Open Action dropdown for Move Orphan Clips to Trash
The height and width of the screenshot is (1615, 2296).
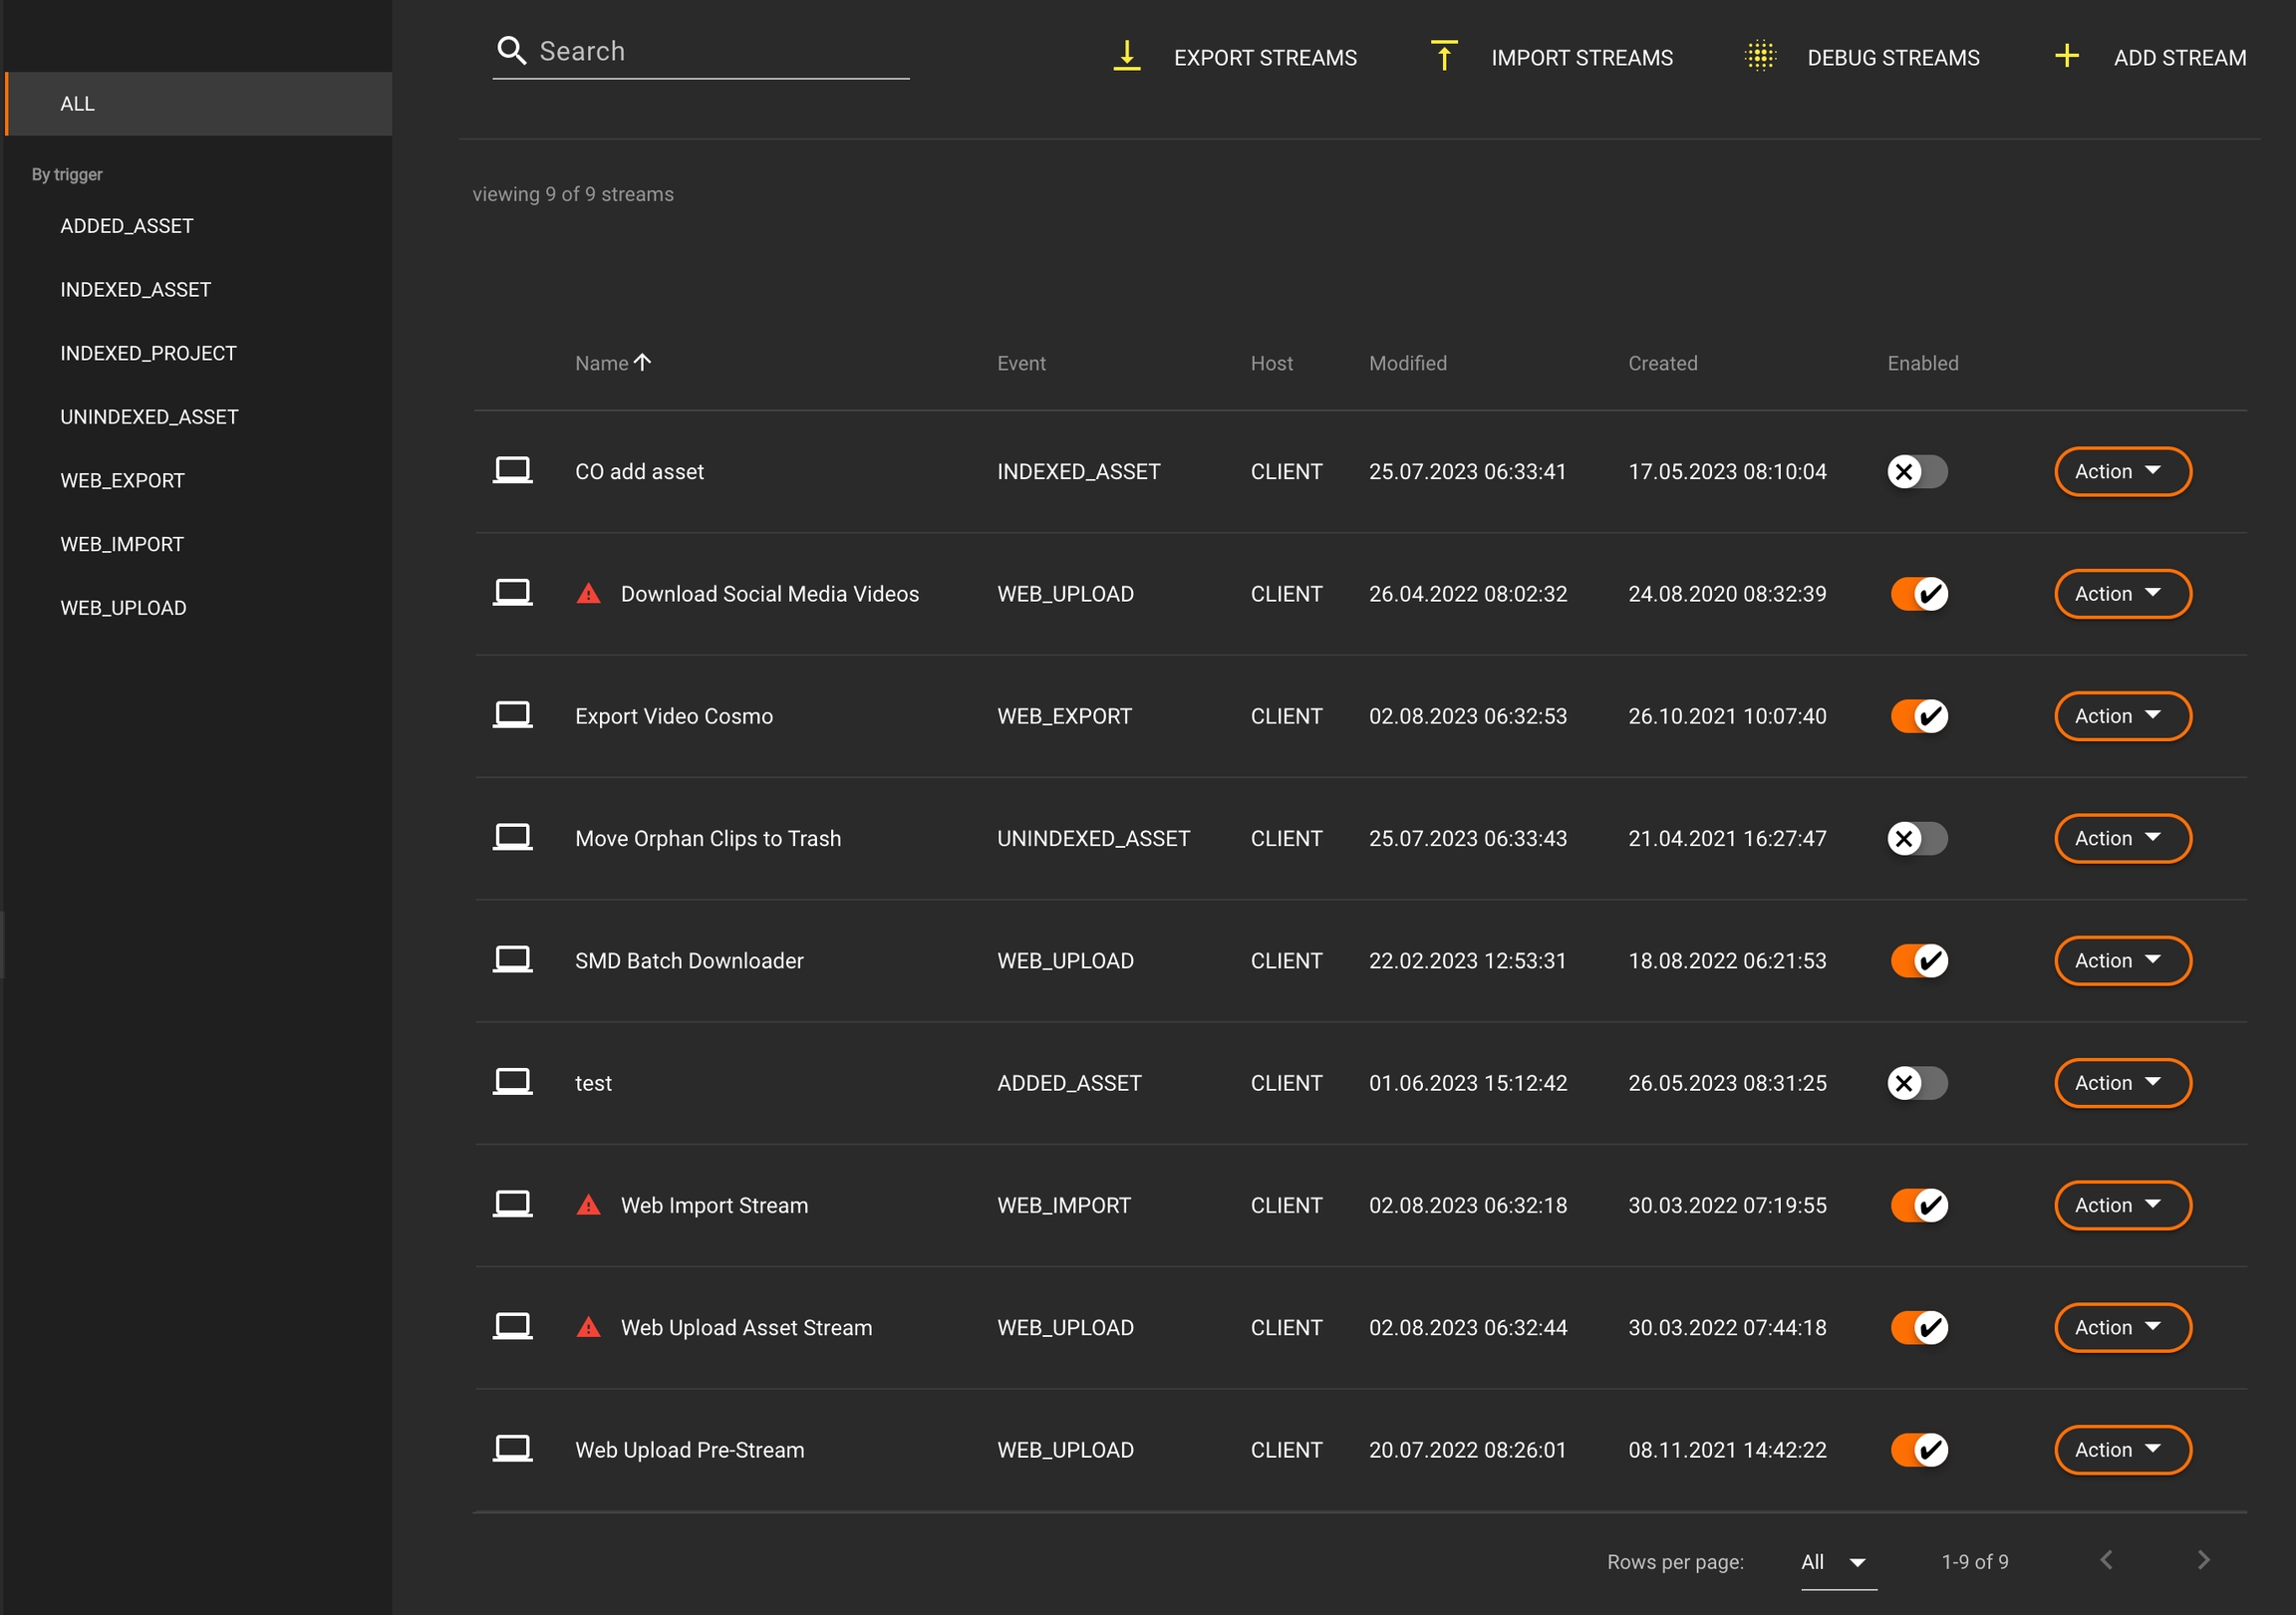[2121, 839]
